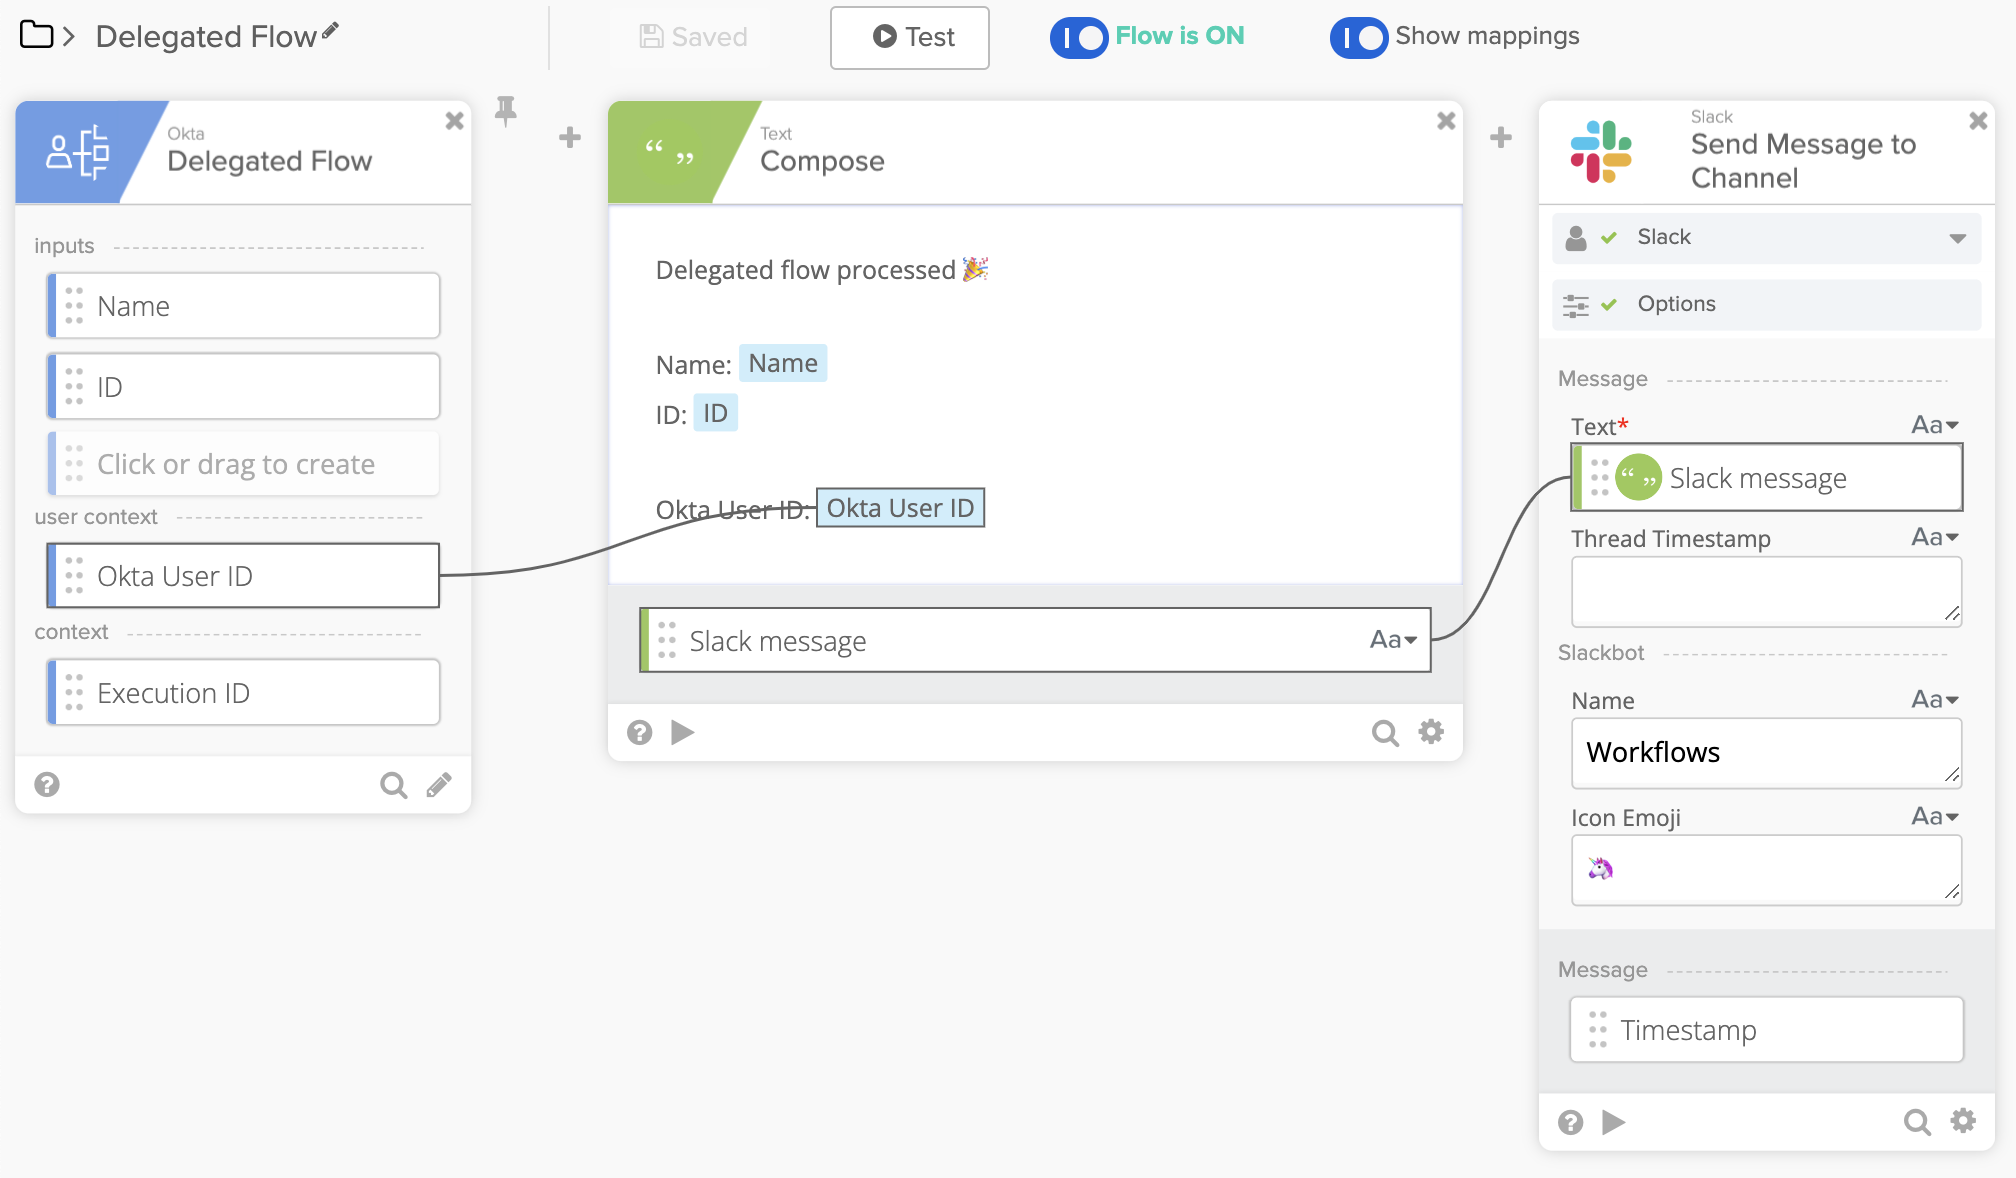Edit the Delegated Flow card with the pencil icon

coord(439,785)
